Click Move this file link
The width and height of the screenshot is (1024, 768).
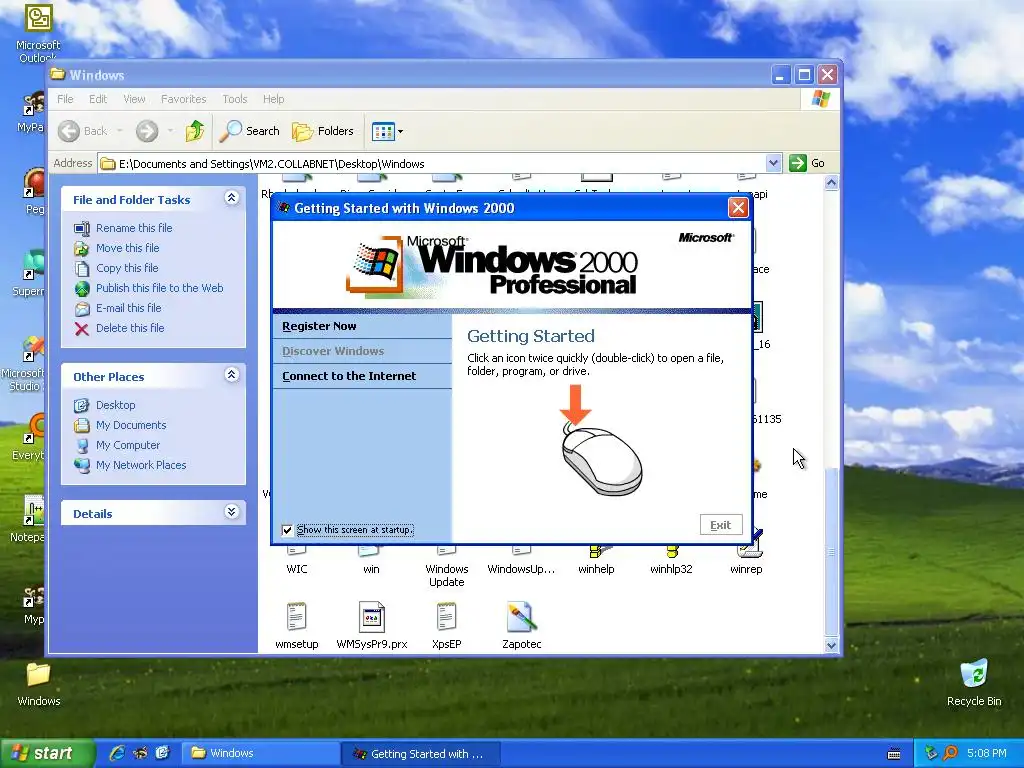[x=127, y=248]
